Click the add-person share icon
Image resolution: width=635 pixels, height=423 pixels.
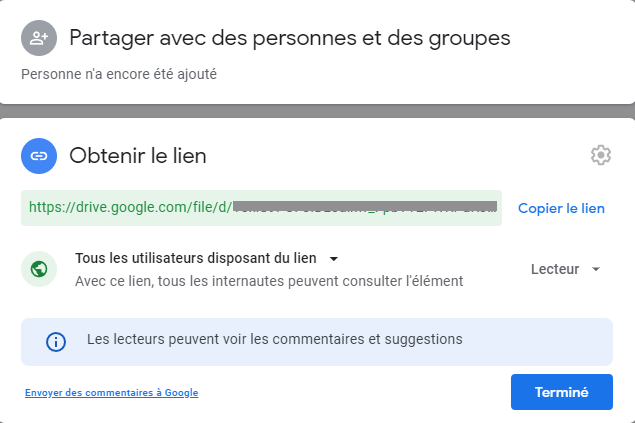pos(39,38)
